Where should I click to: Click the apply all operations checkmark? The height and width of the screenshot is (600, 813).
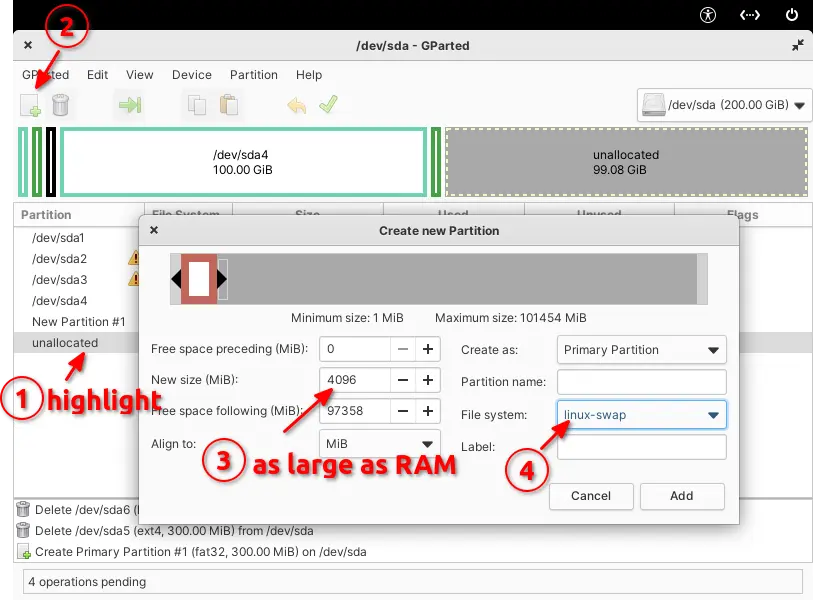tap(328, 105)
